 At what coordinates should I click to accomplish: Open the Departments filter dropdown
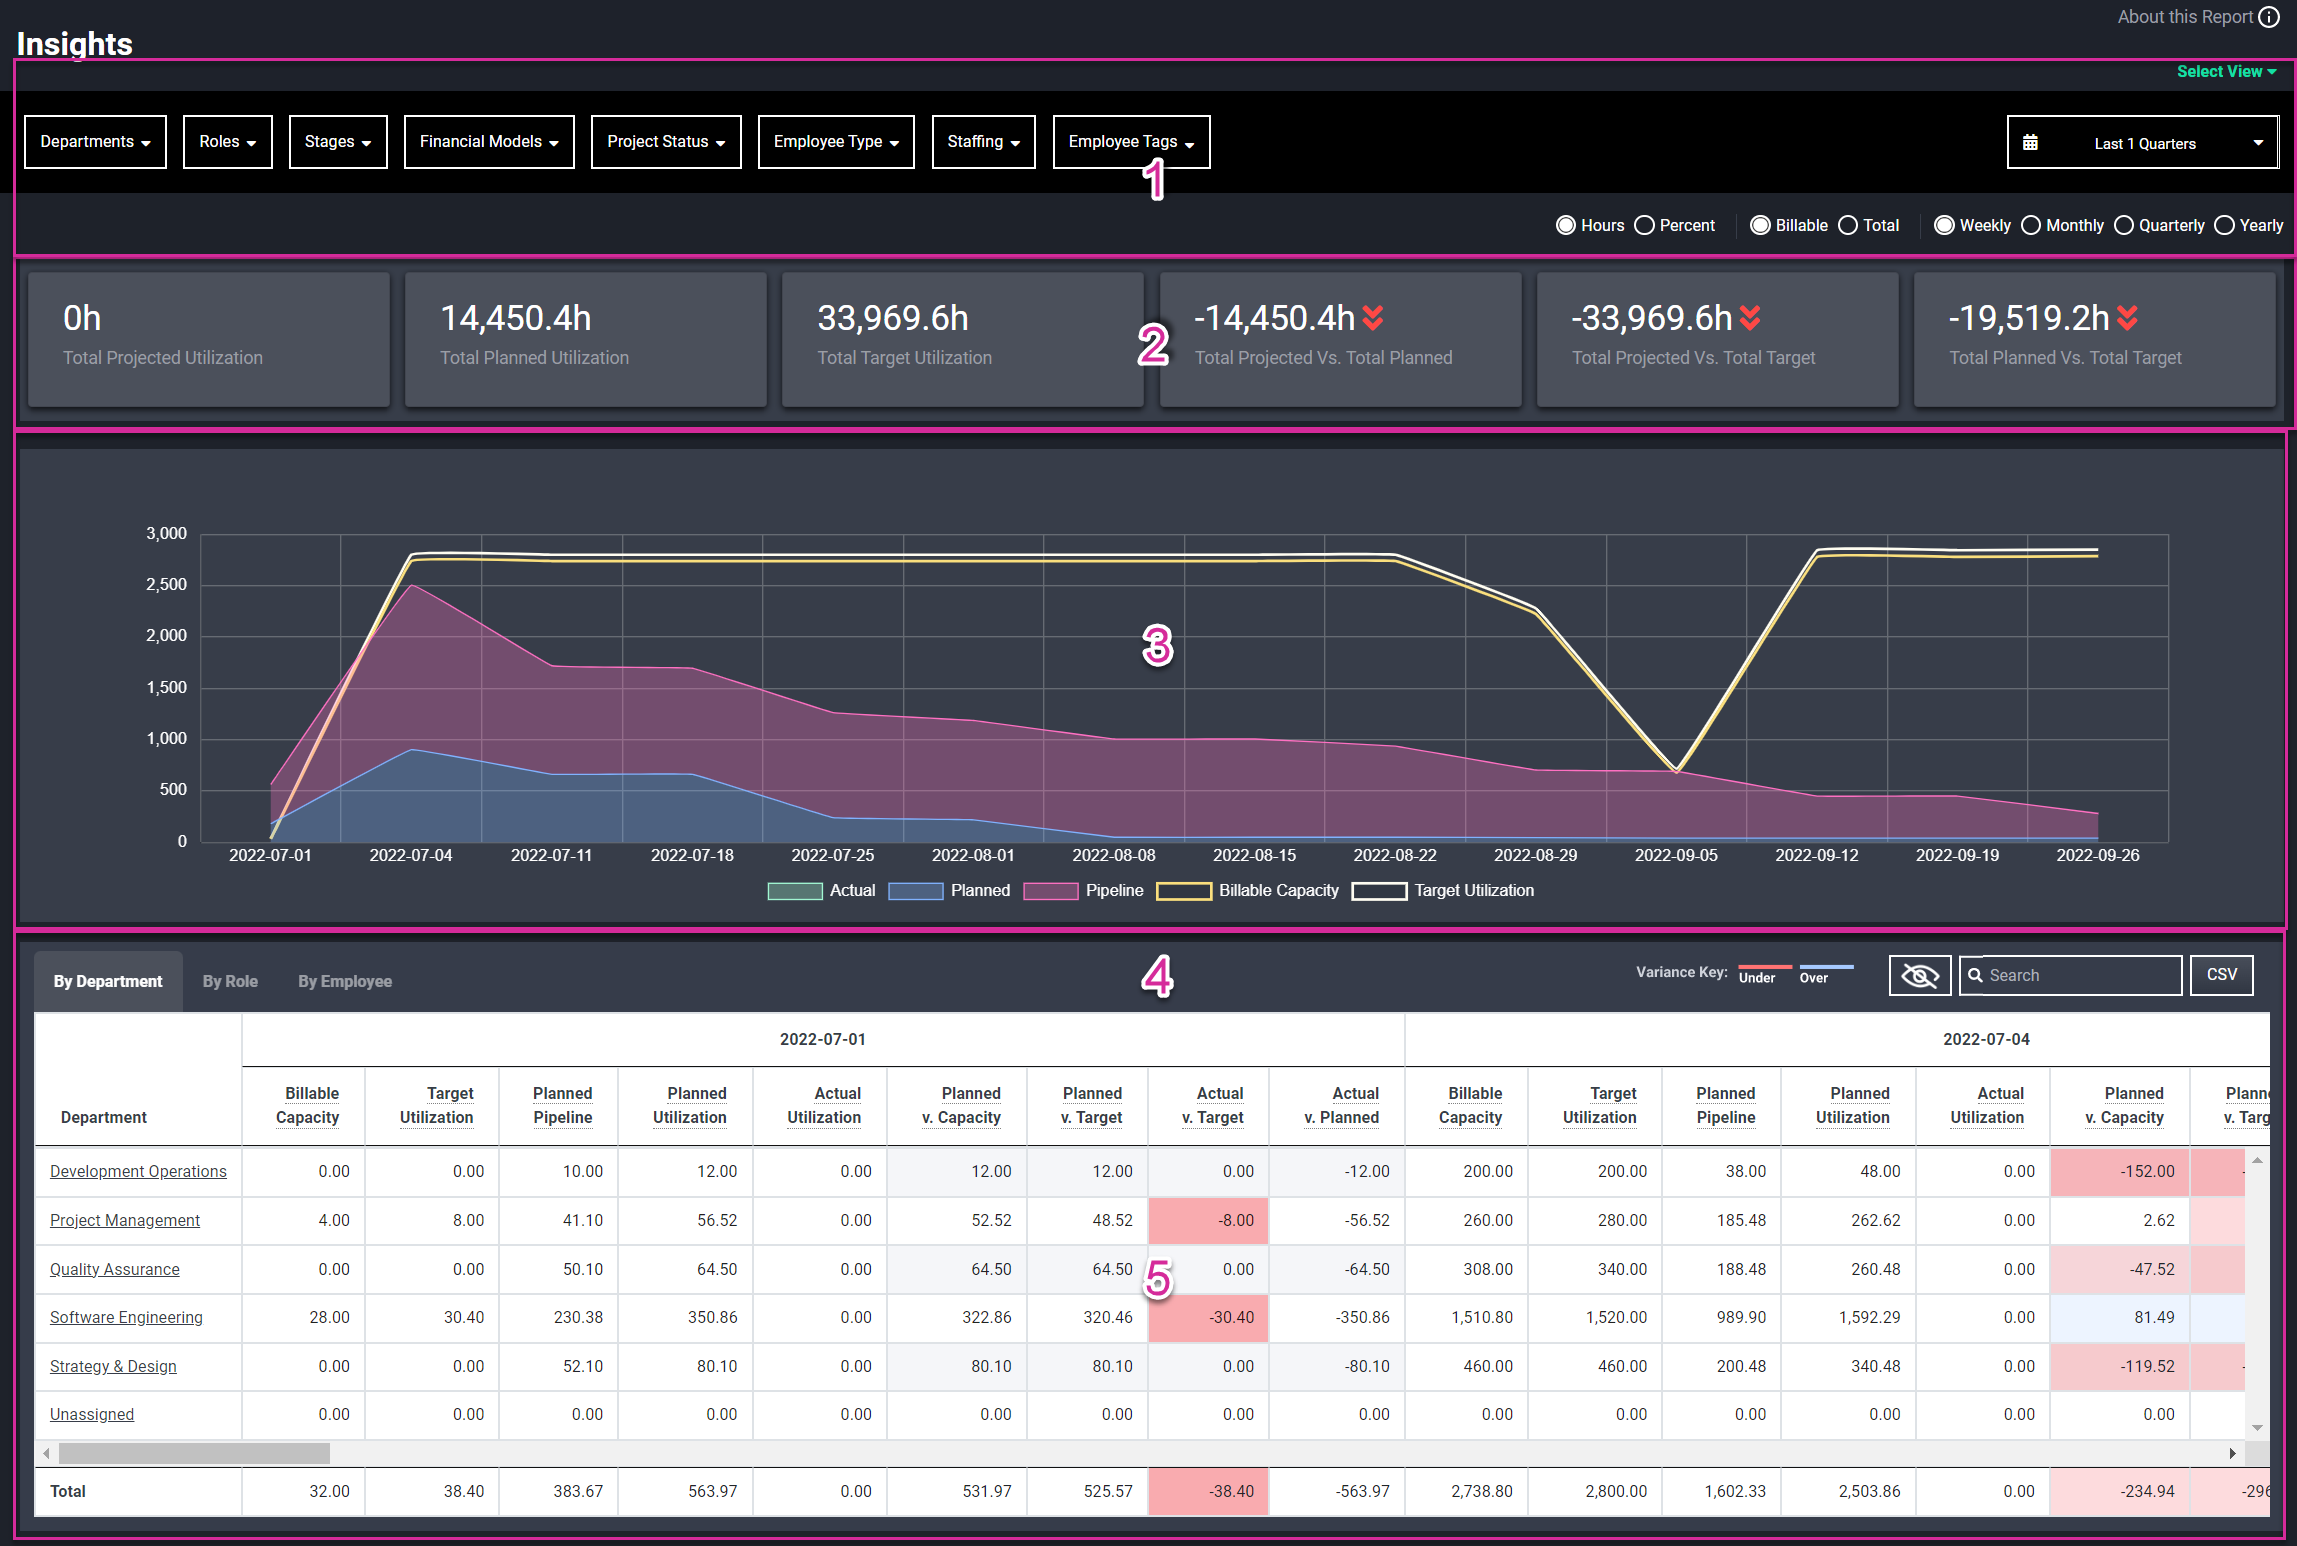(x=94, y=141)
